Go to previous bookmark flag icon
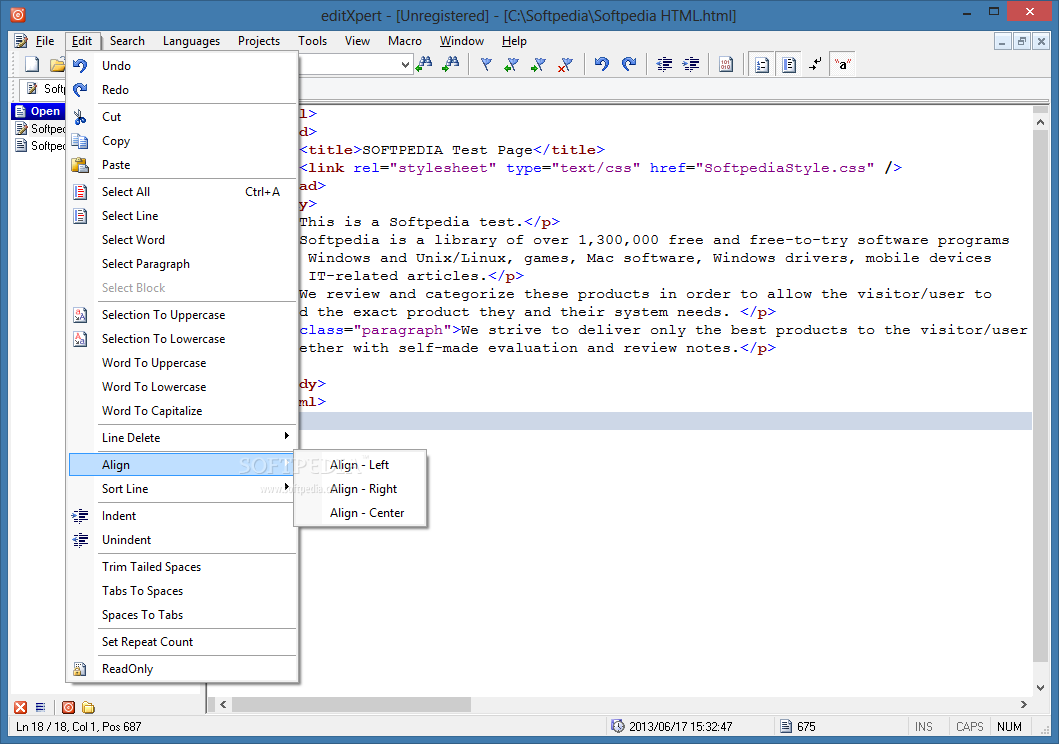This screenshot has height=744, width=1059. (512, 64)
